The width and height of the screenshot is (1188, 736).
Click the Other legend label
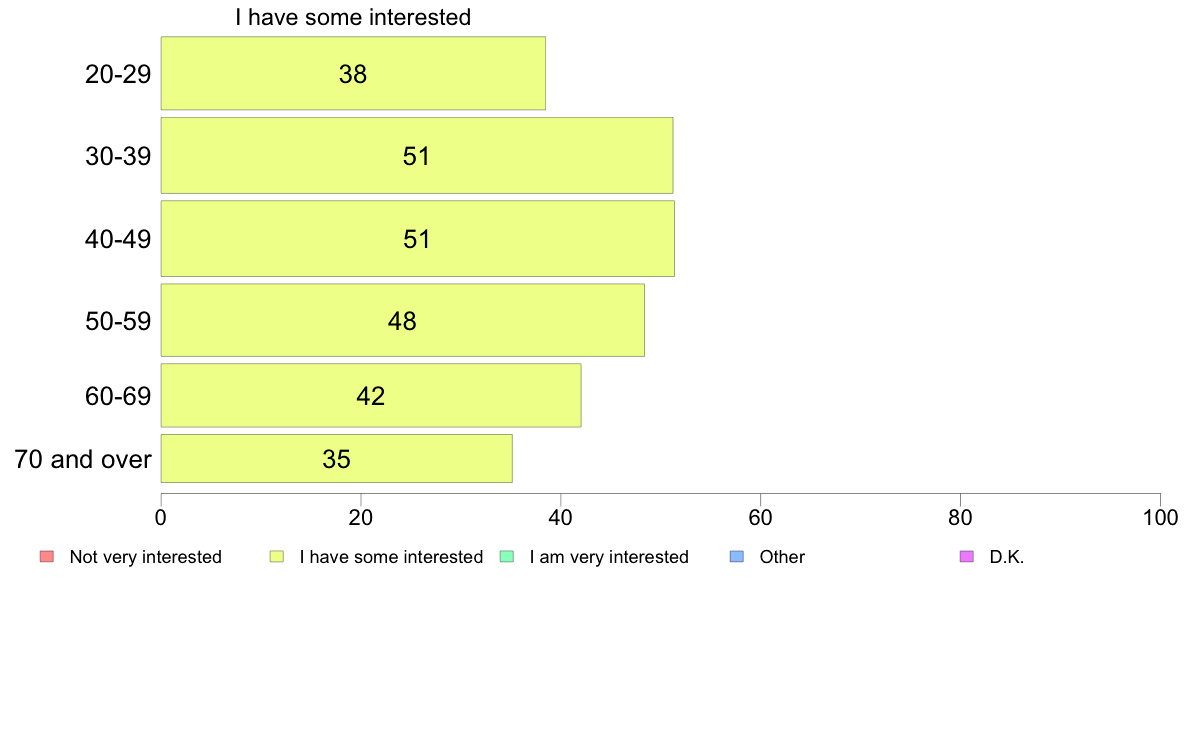coord(782,557)
